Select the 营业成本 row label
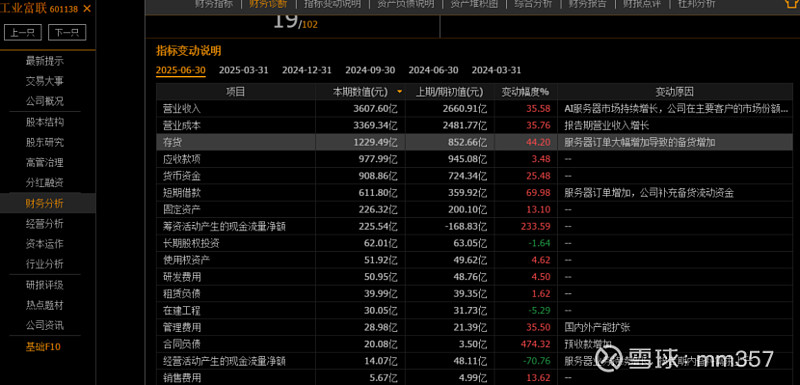This screenshot has height=385, width=800. click(x=182, y=125)
